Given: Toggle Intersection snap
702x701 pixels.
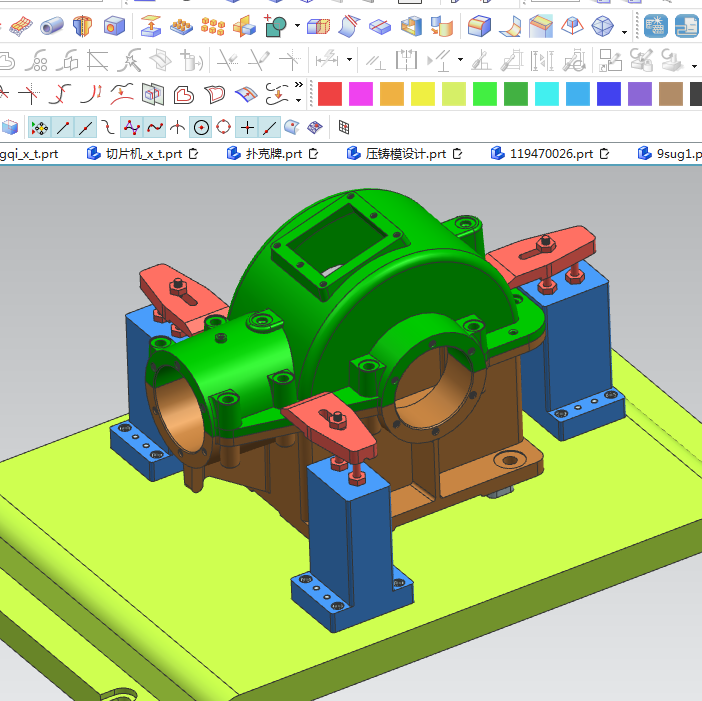Looking at the screenshot, I should point(177,128).
